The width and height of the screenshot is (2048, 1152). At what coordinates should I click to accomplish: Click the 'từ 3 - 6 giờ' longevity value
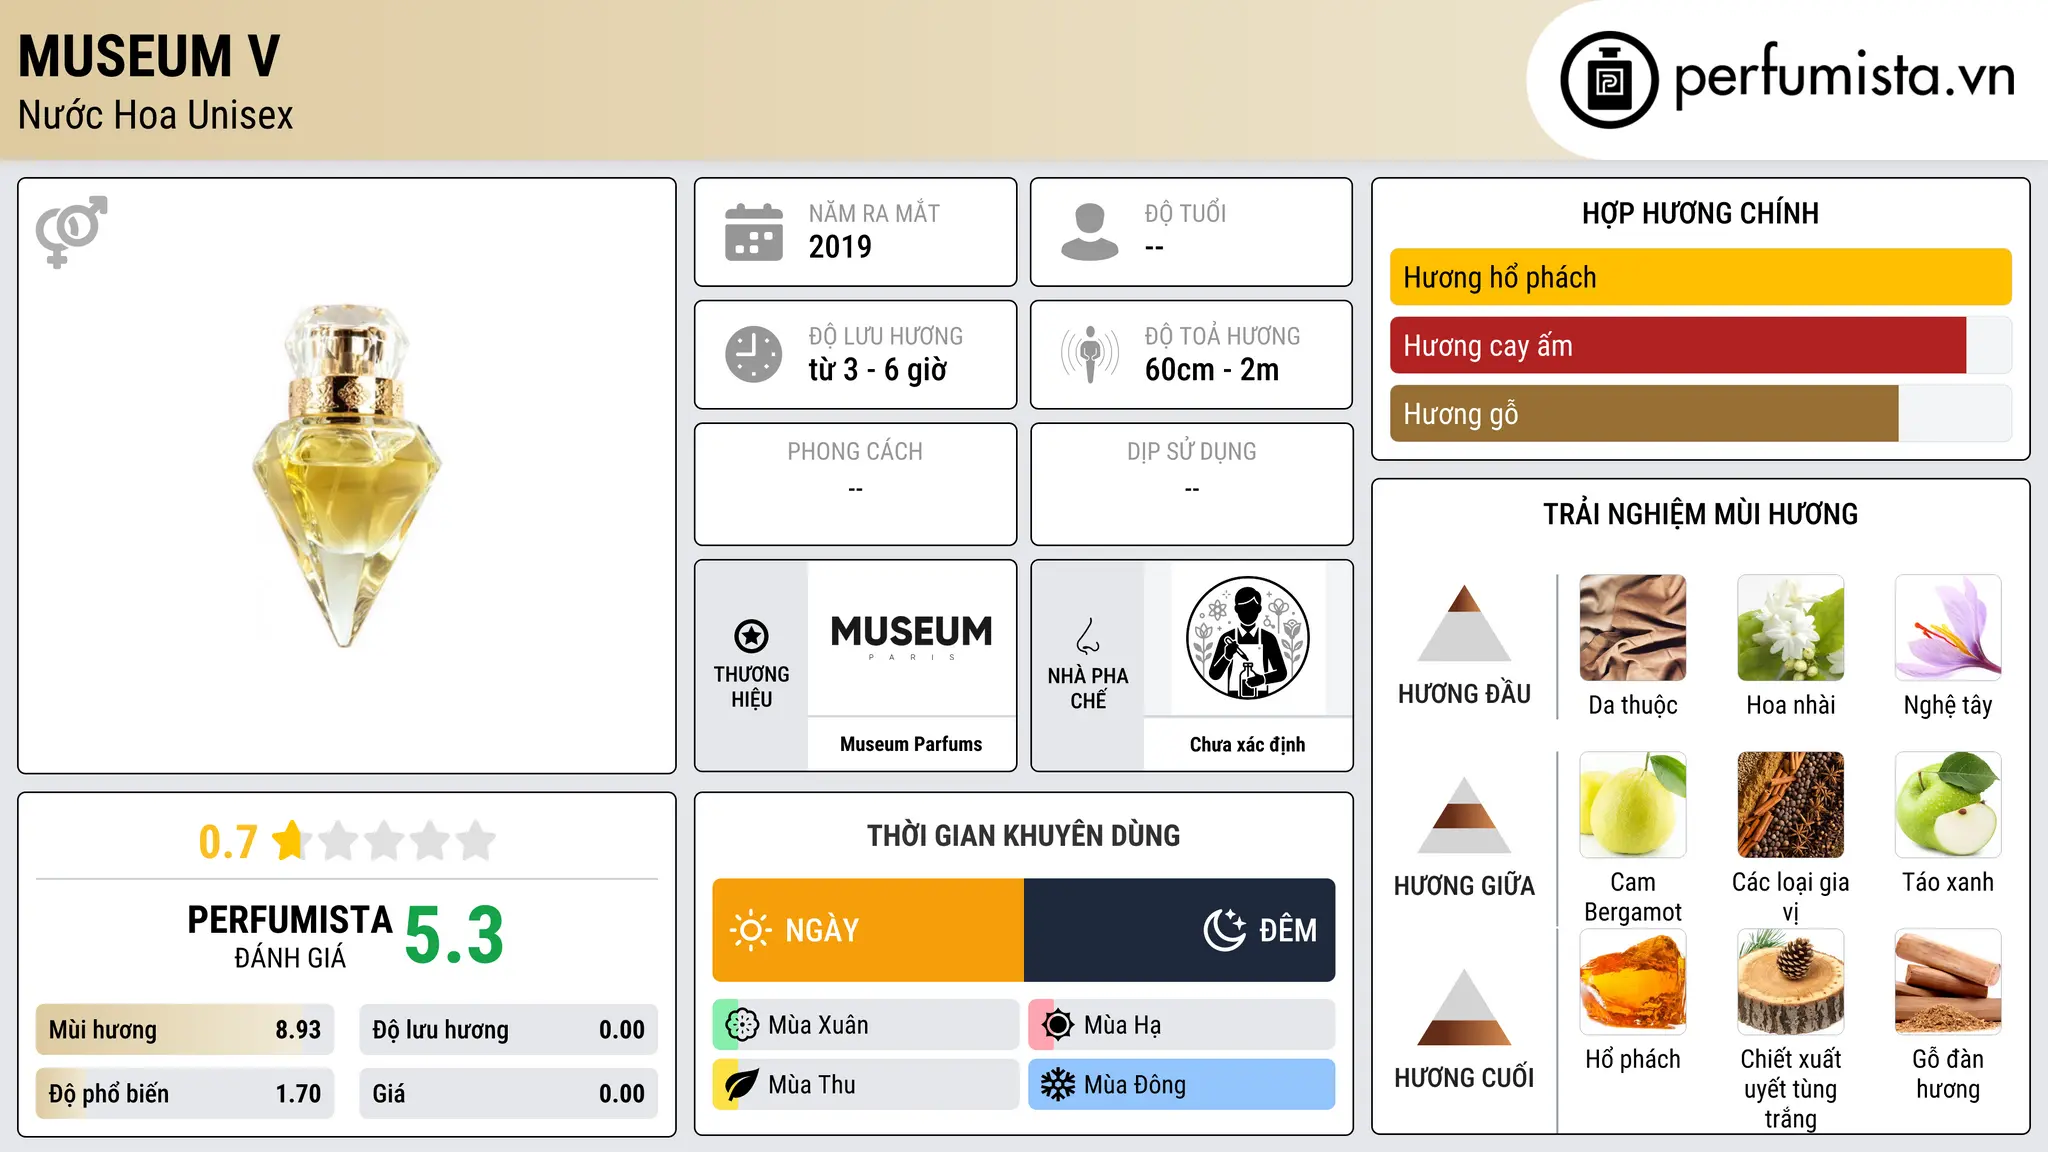click(878, 370)
